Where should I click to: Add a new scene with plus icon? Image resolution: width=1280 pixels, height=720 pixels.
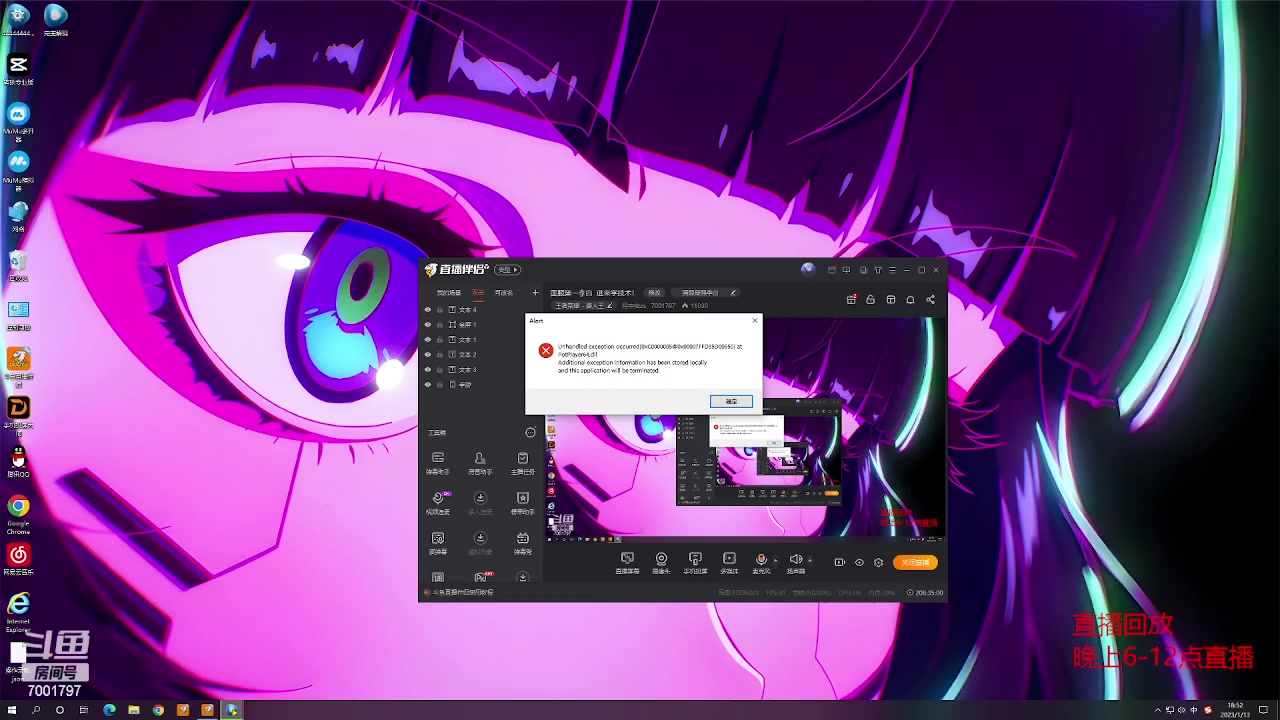point(535,293)
